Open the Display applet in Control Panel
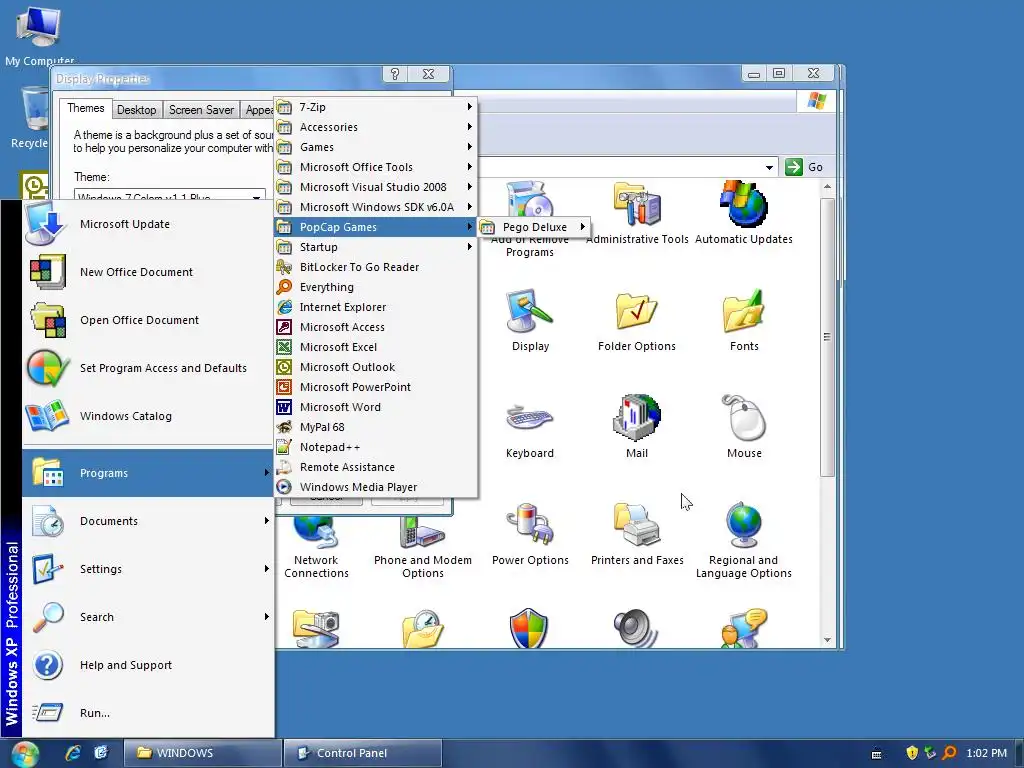The width and height of the screenshot is (1024, 768). (x=530, y=320)
